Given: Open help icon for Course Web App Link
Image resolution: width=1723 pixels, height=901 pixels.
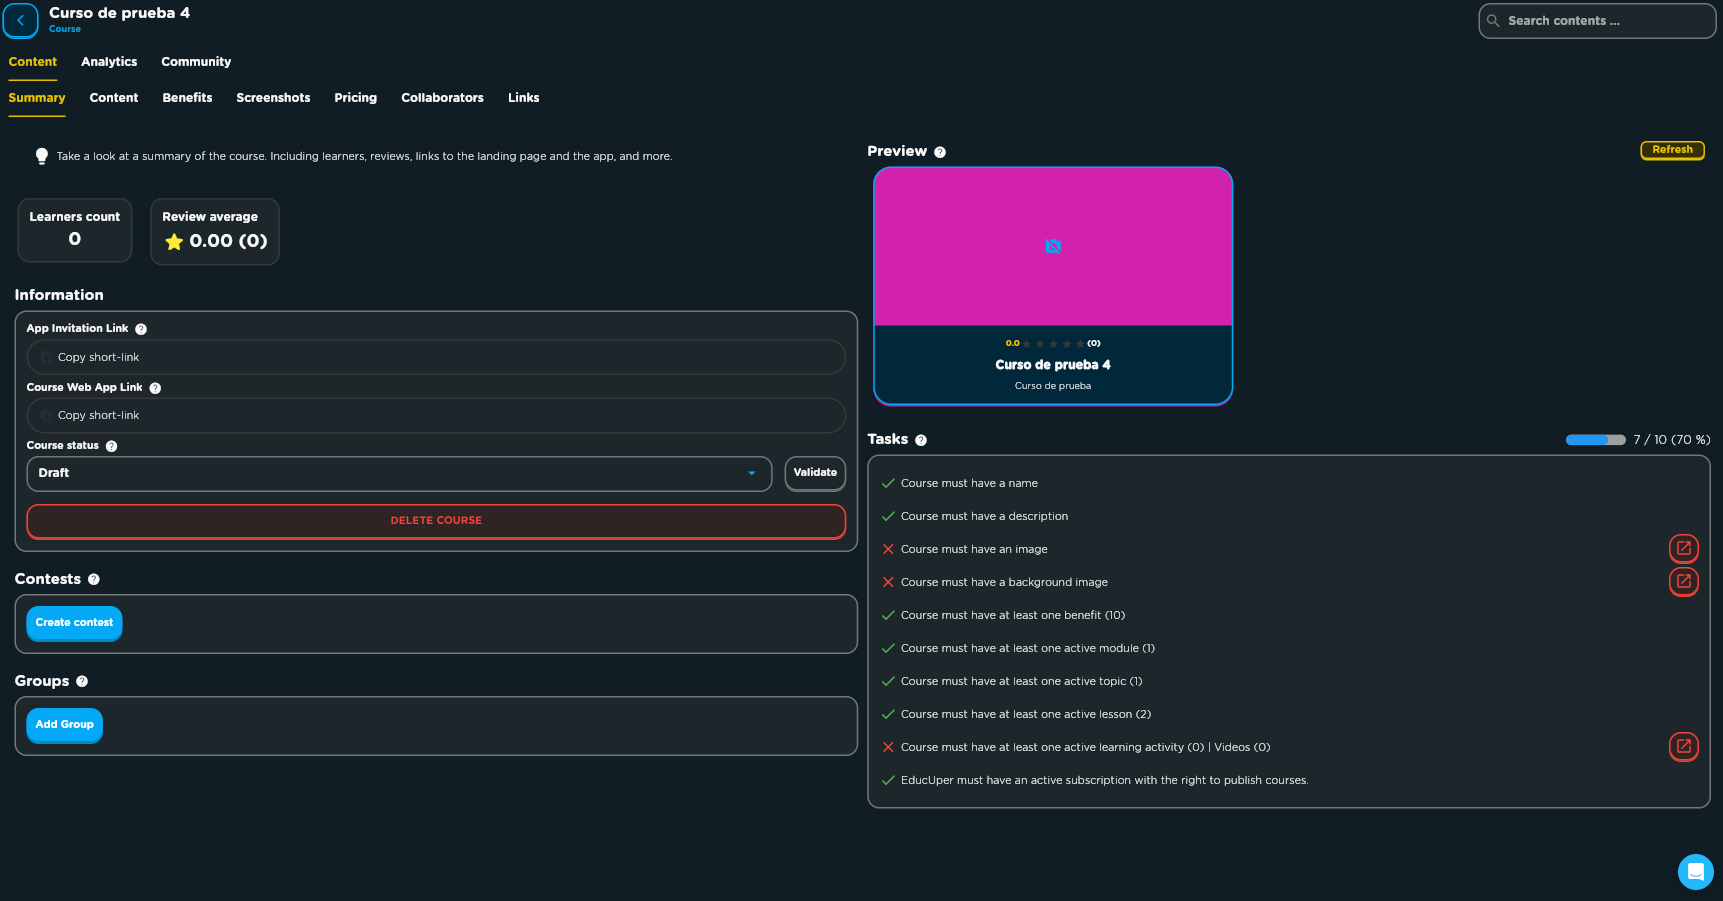Looking at the screenshot, I should [x=155, y=388].
